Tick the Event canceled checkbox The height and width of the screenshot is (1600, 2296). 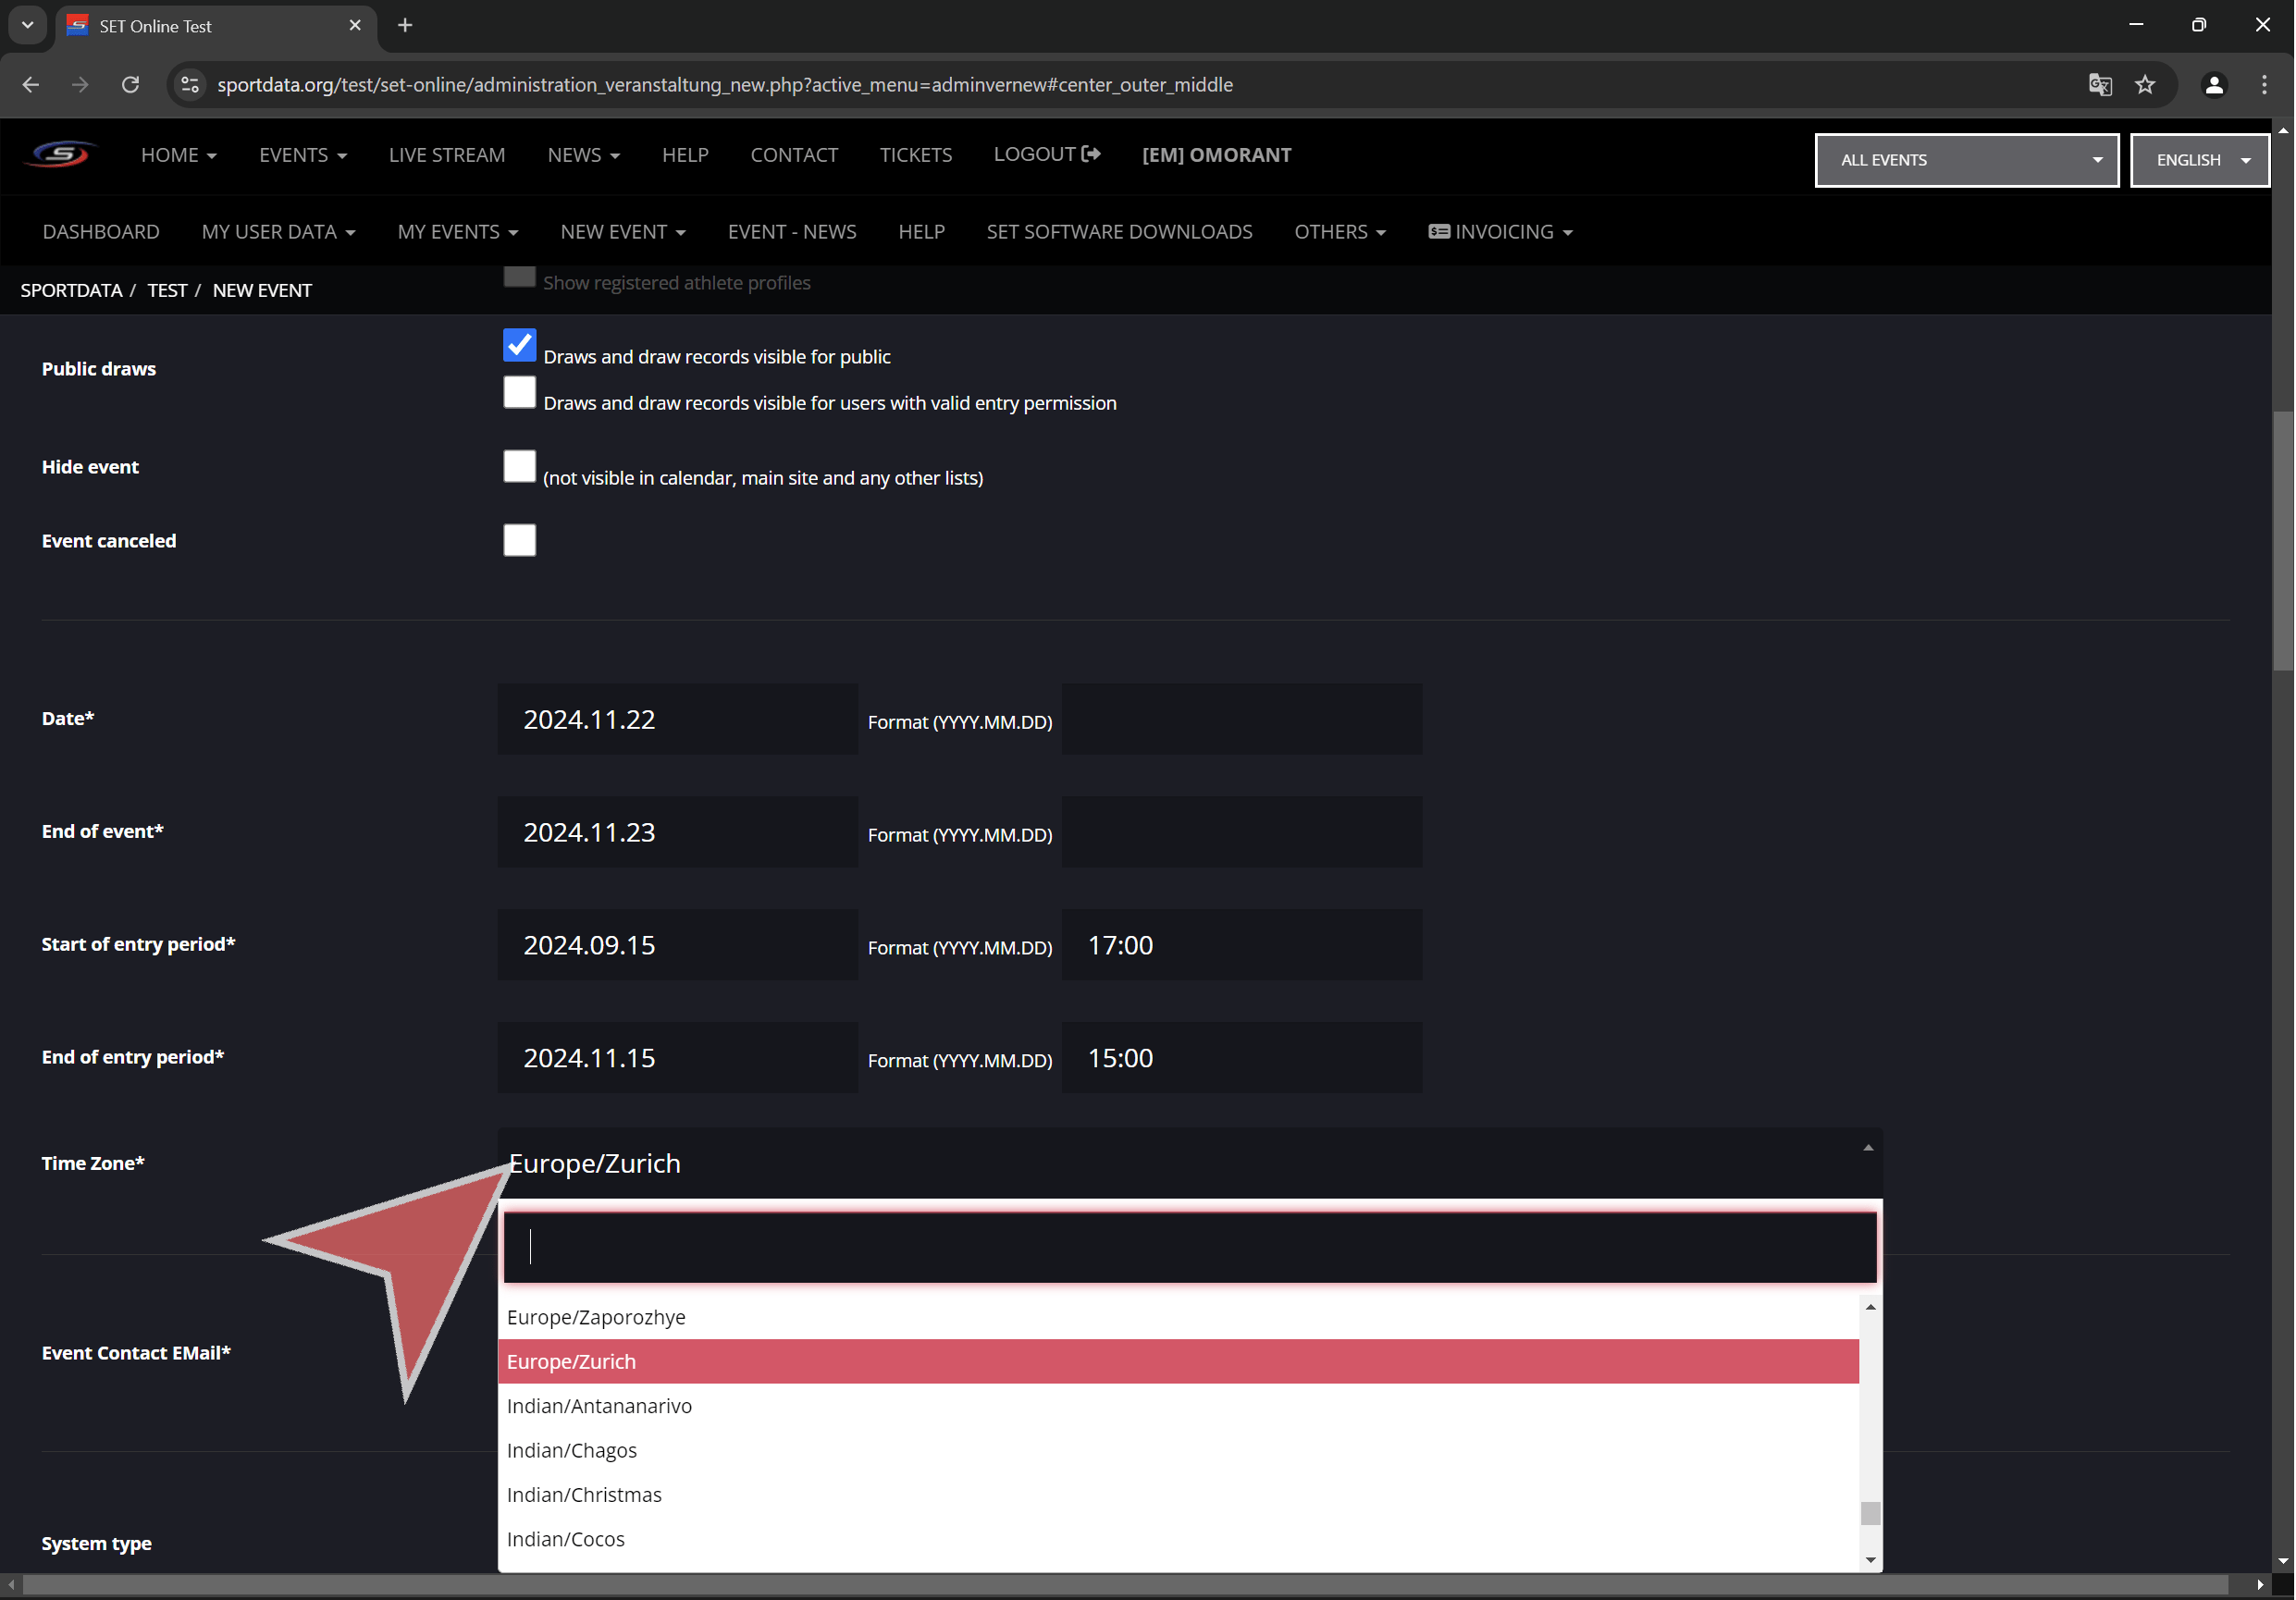[519, 540]
